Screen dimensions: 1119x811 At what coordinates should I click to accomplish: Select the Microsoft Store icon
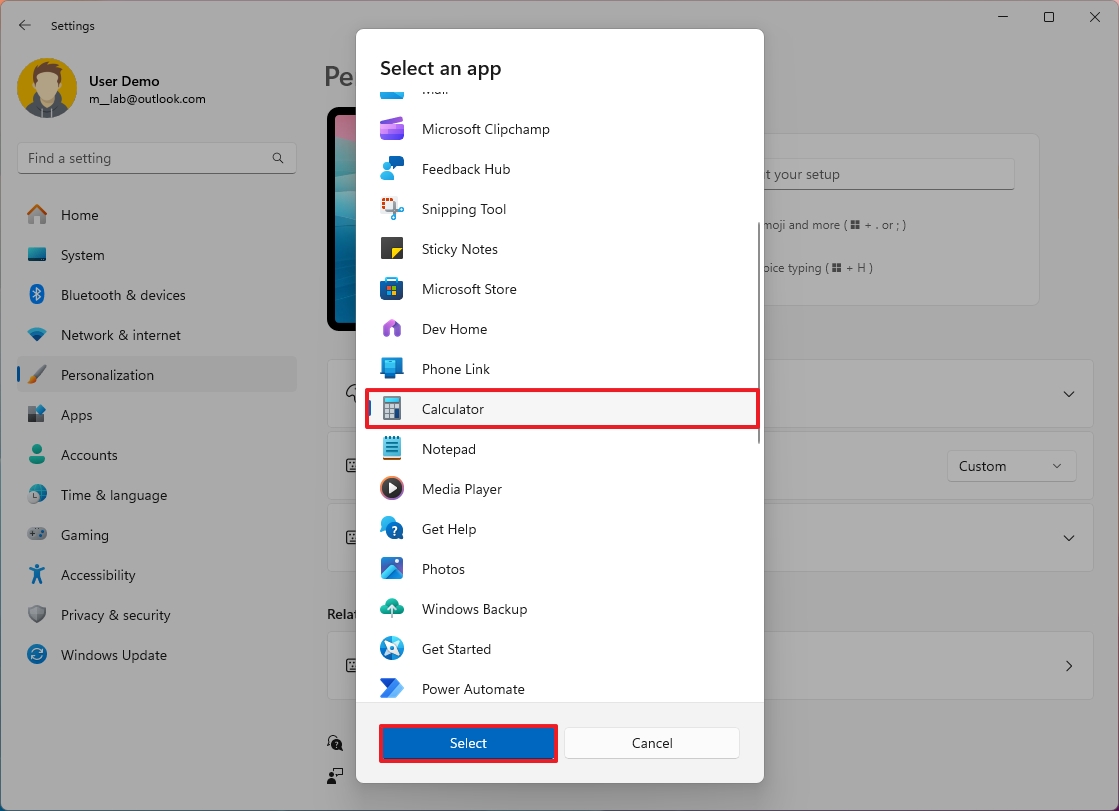point(392,289)
